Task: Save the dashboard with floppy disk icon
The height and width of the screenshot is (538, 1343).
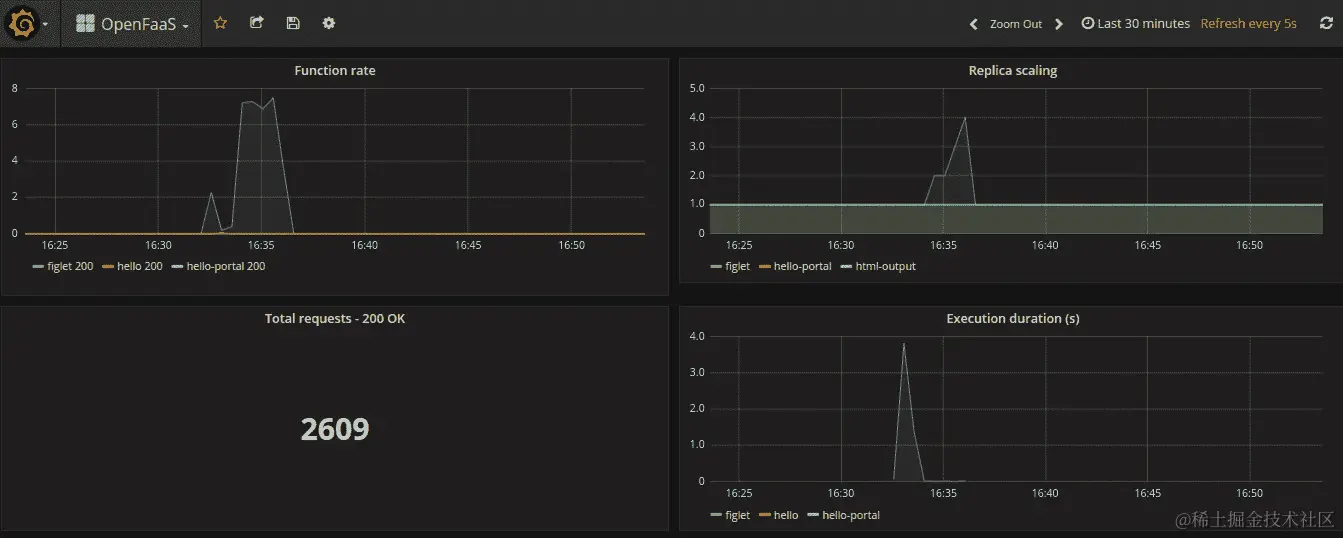Action: tap(292, 23)
